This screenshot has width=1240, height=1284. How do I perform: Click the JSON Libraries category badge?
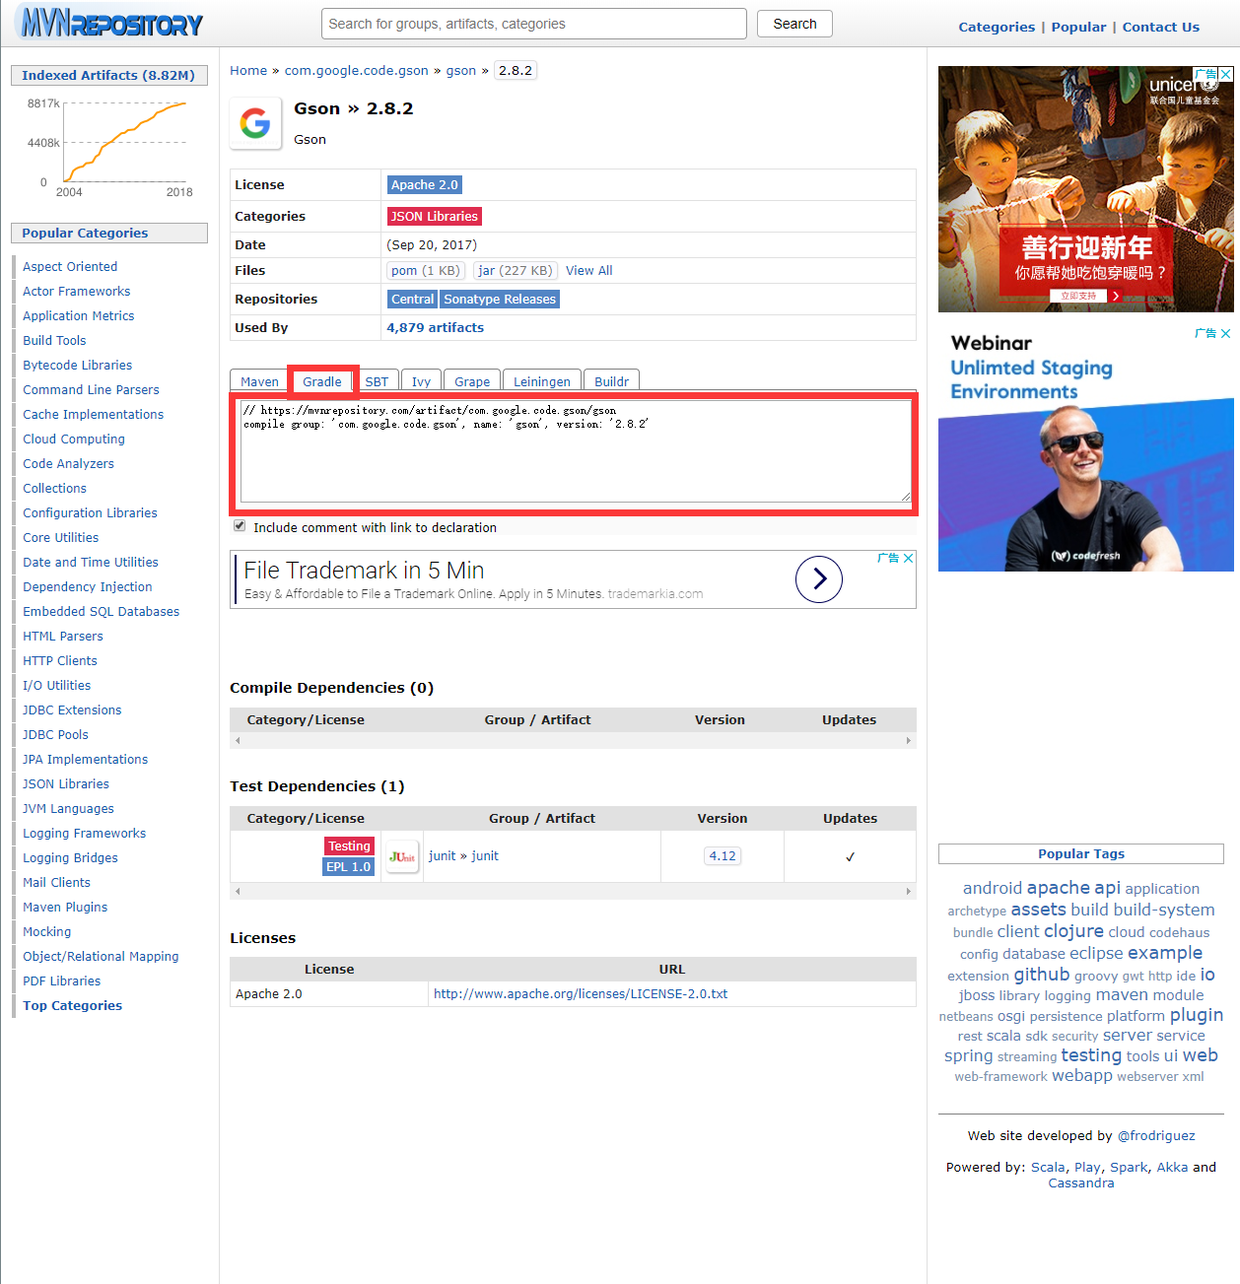[x=434, y=216]
